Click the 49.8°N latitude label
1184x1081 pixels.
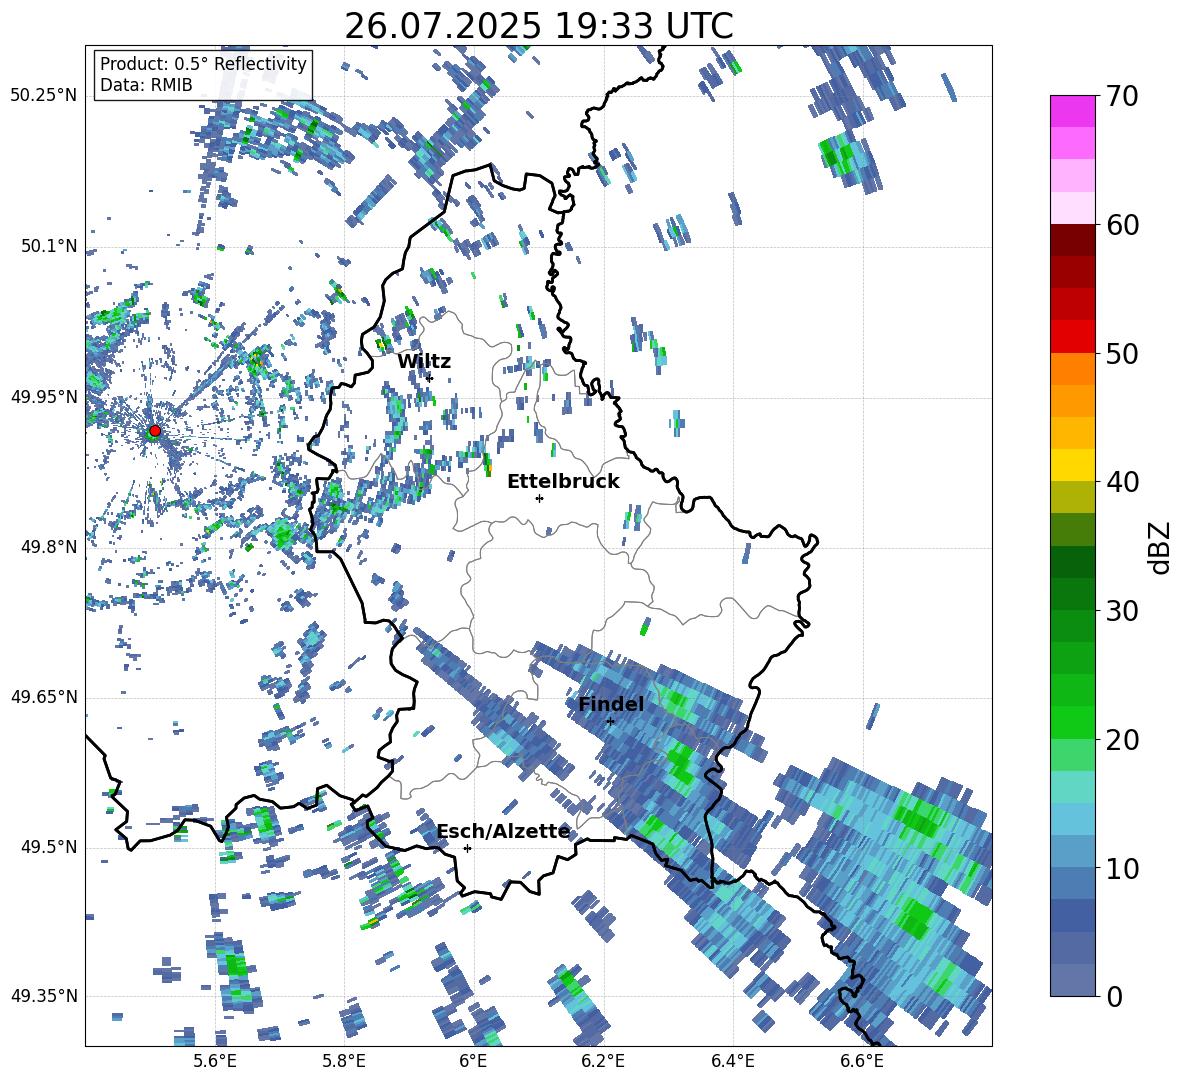[49, 547]
